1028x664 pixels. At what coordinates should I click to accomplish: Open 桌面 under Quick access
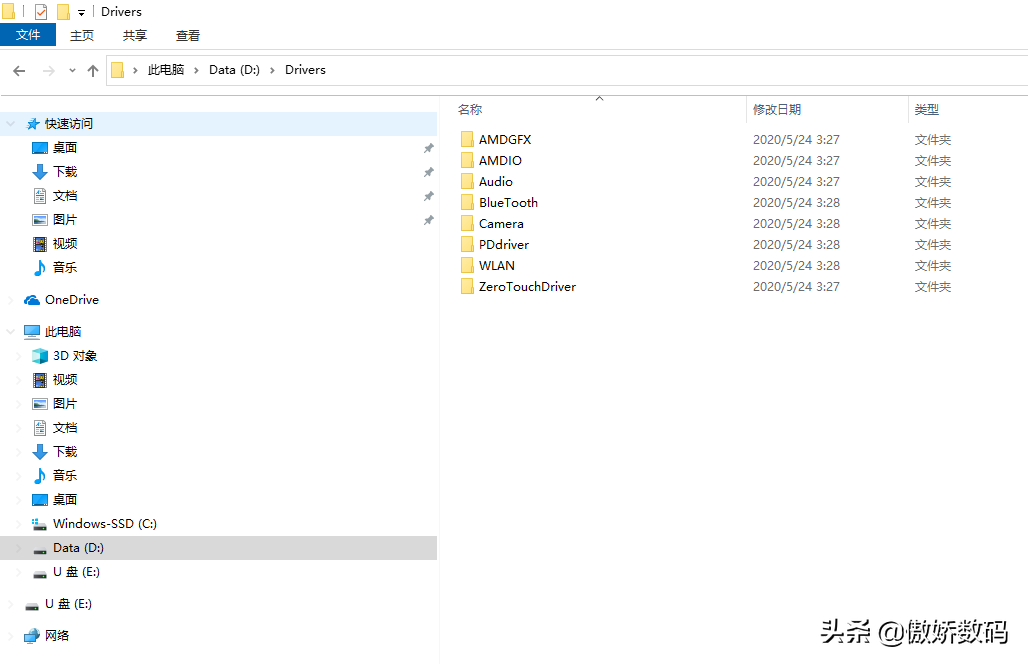point(65,147)
